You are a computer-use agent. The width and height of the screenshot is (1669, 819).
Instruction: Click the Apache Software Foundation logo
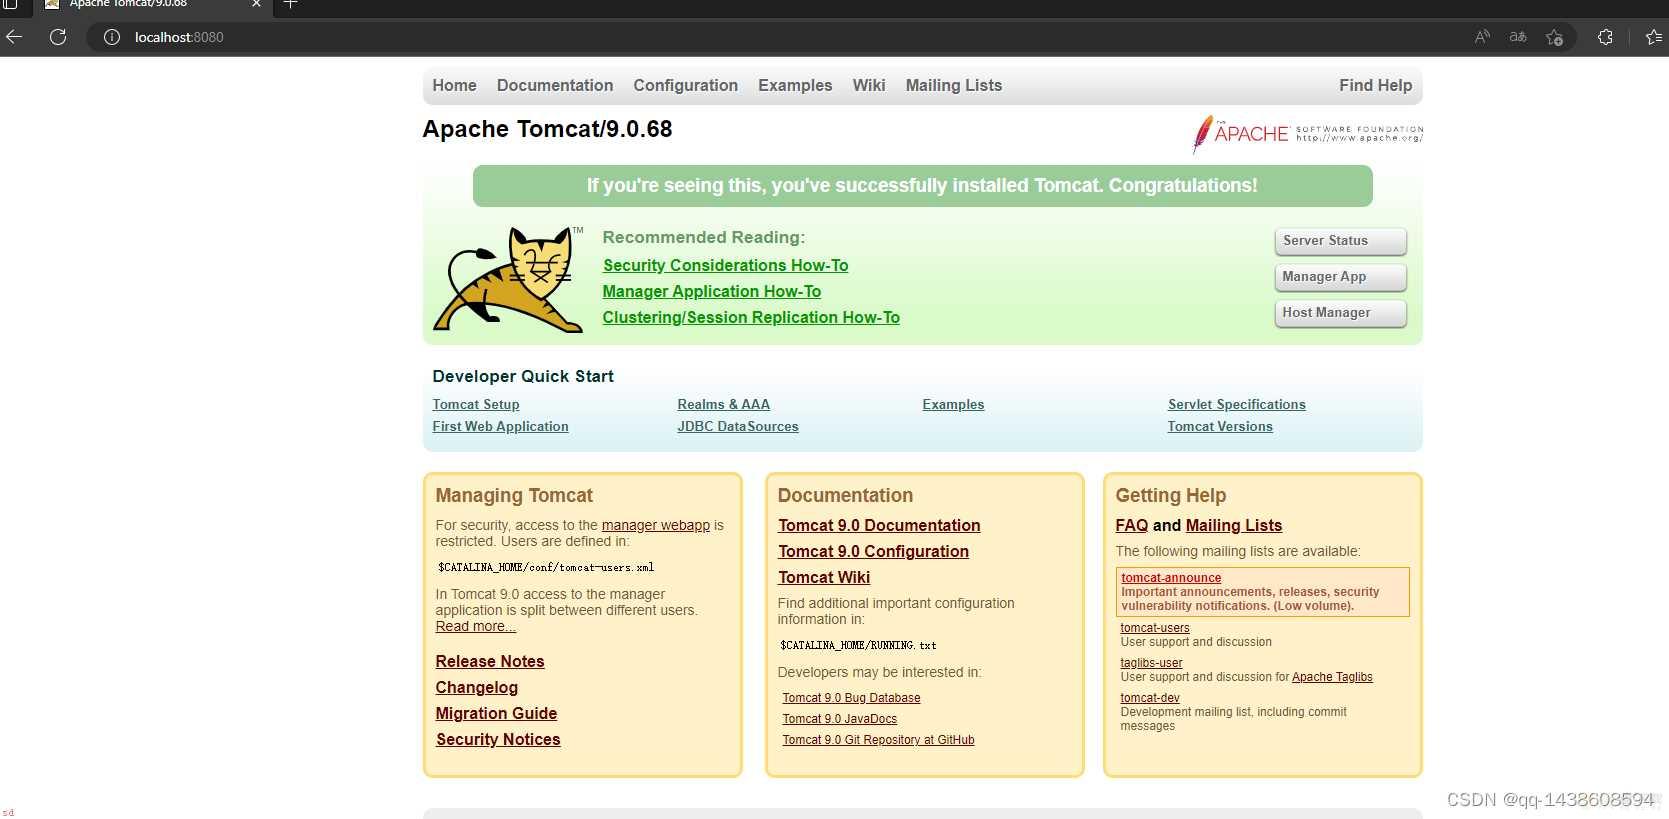point(1307,134)
